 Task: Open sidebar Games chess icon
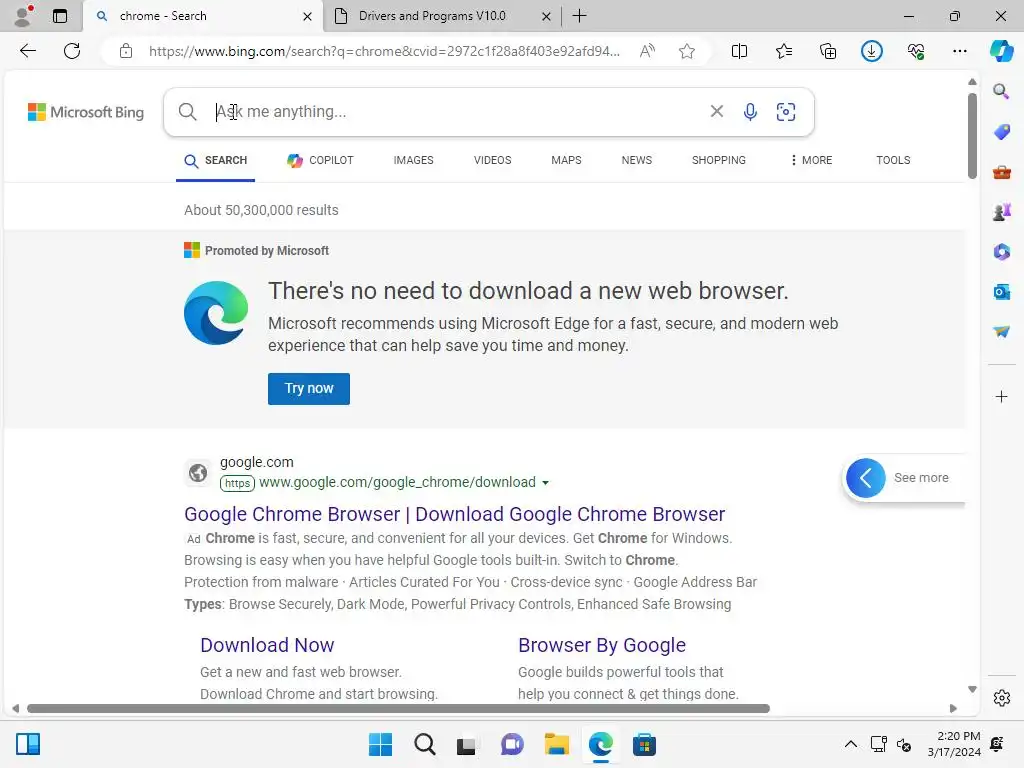pos(1001,212)
